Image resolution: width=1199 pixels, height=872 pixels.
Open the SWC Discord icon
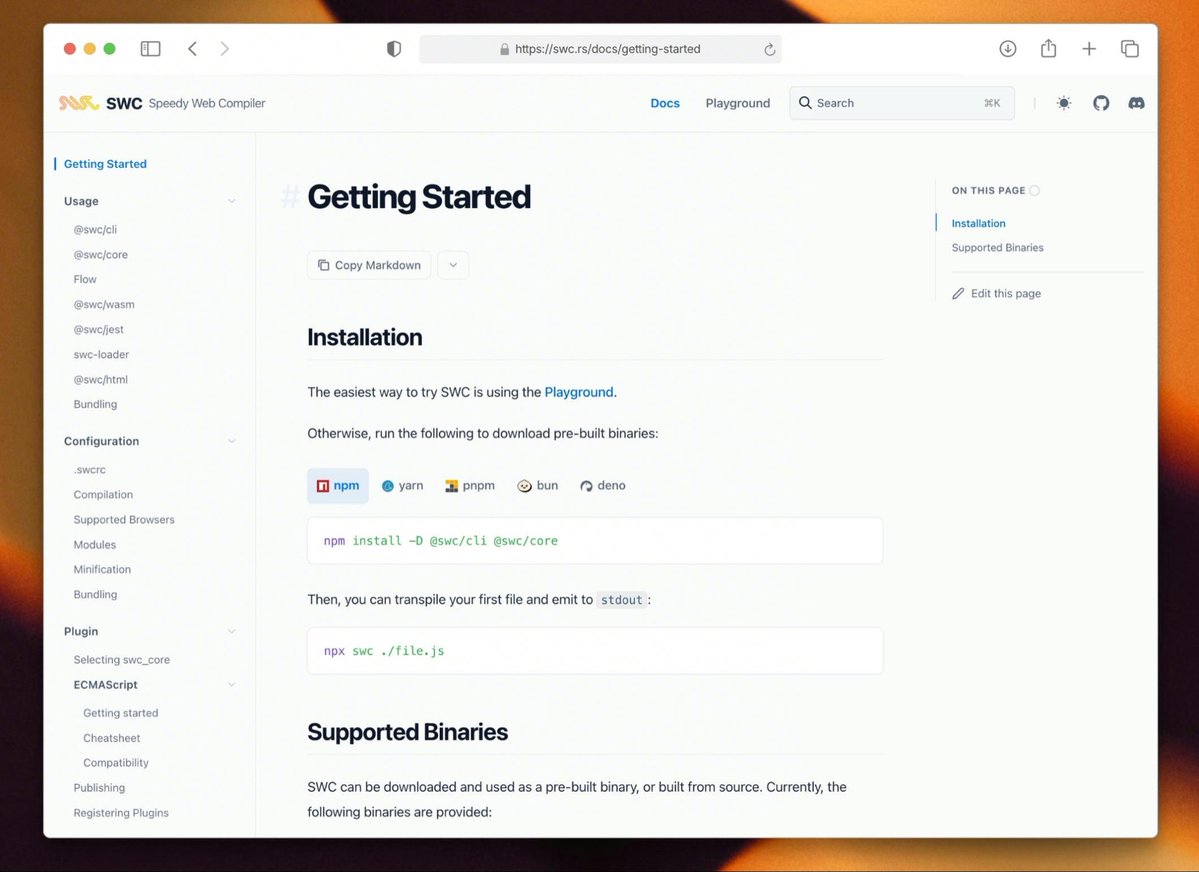(x=1136, y=102)
